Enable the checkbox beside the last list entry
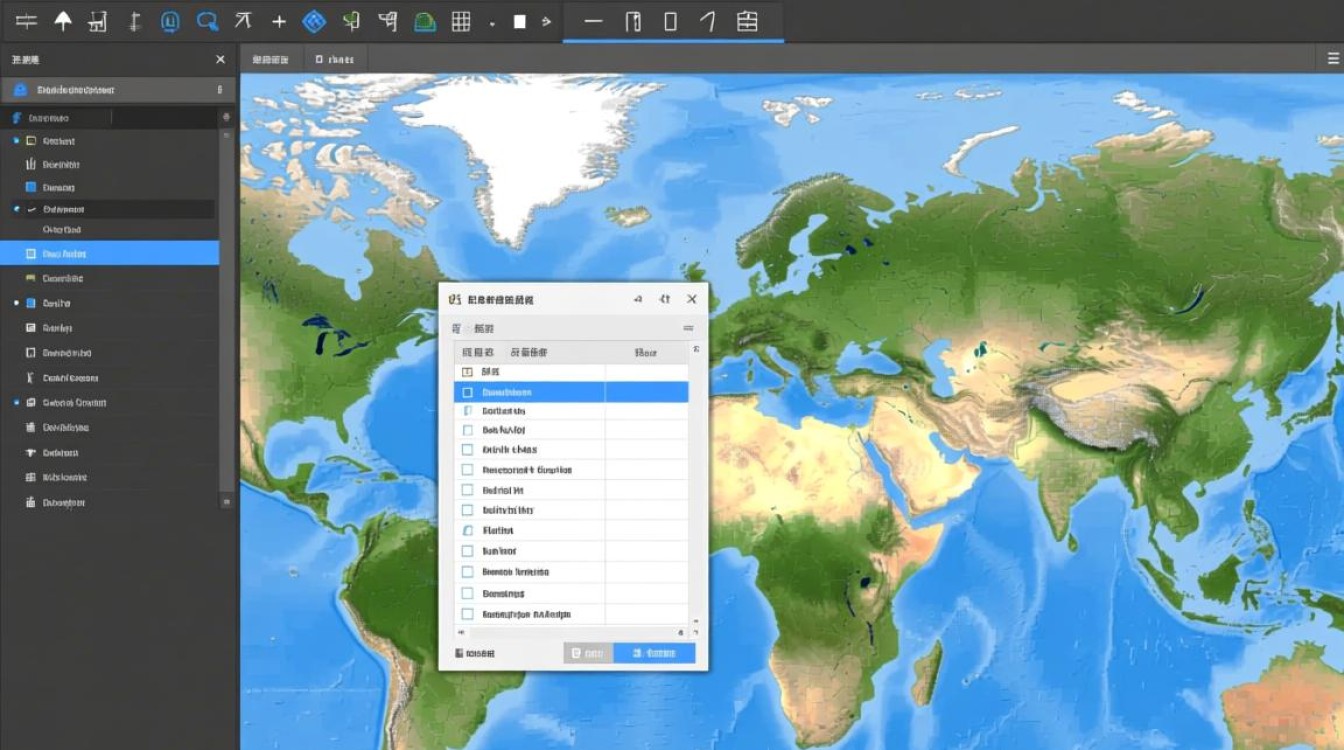 [x=466, y=613]
